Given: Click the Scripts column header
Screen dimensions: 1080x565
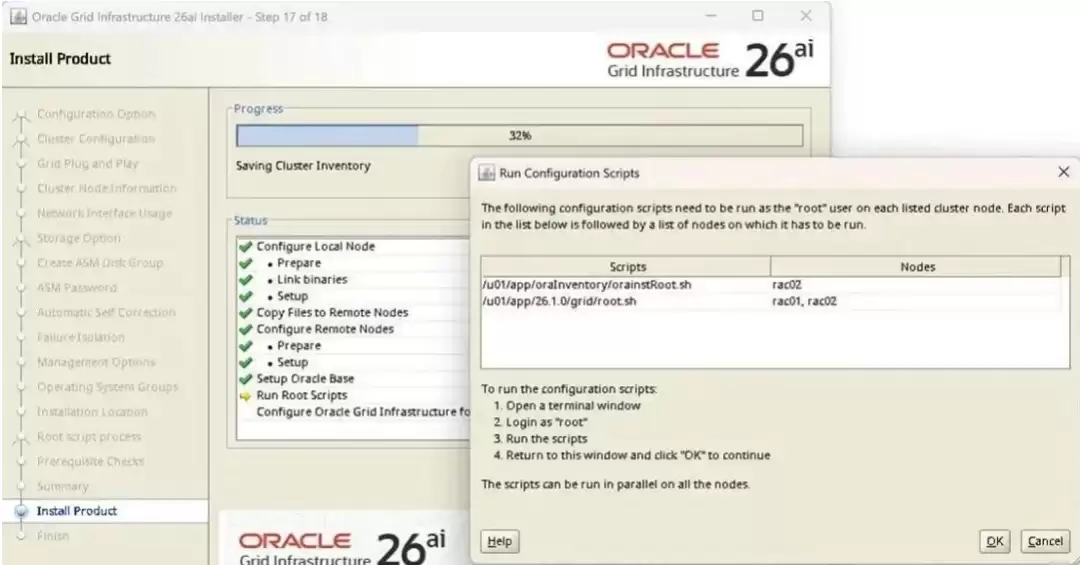Looking at the screenshot, I should click(626, 267).
